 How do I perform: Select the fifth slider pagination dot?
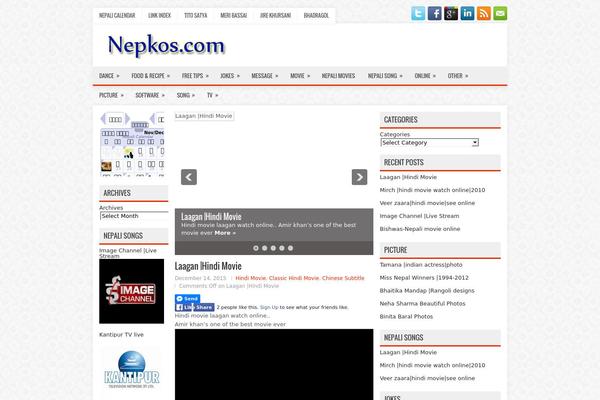coord(290,248)
